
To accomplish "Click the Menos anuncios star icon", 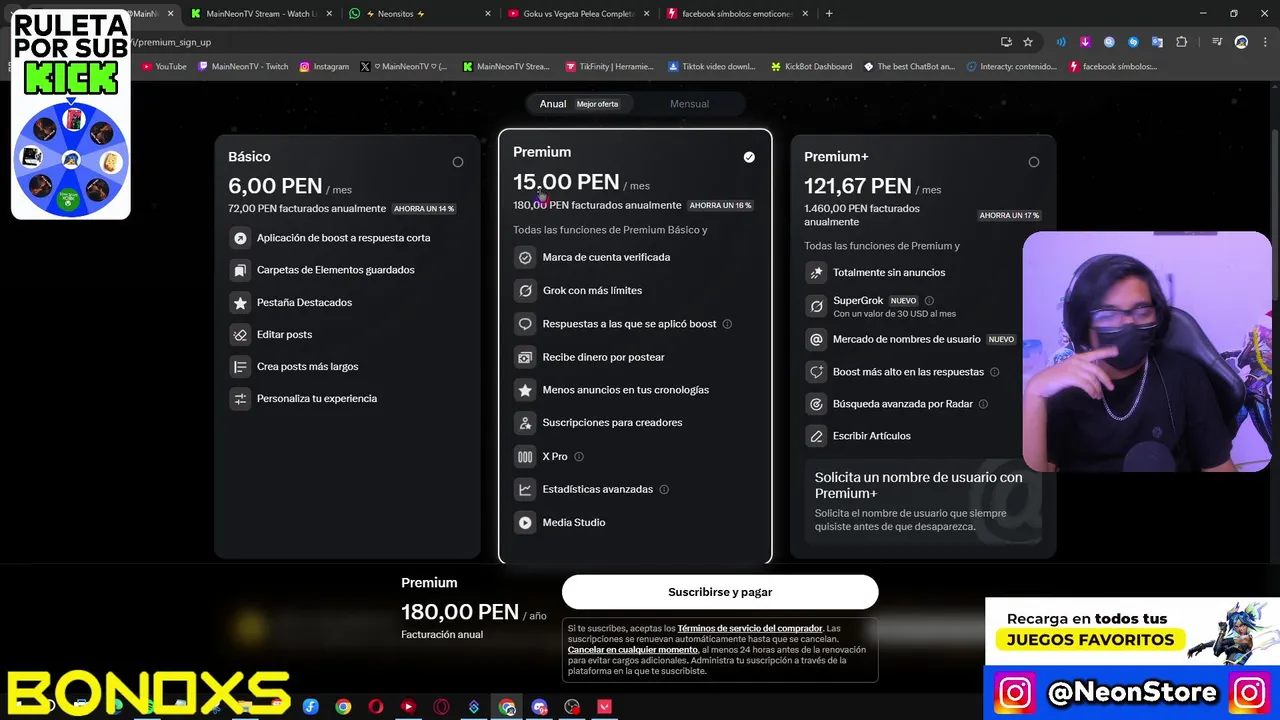I will 525,390.
